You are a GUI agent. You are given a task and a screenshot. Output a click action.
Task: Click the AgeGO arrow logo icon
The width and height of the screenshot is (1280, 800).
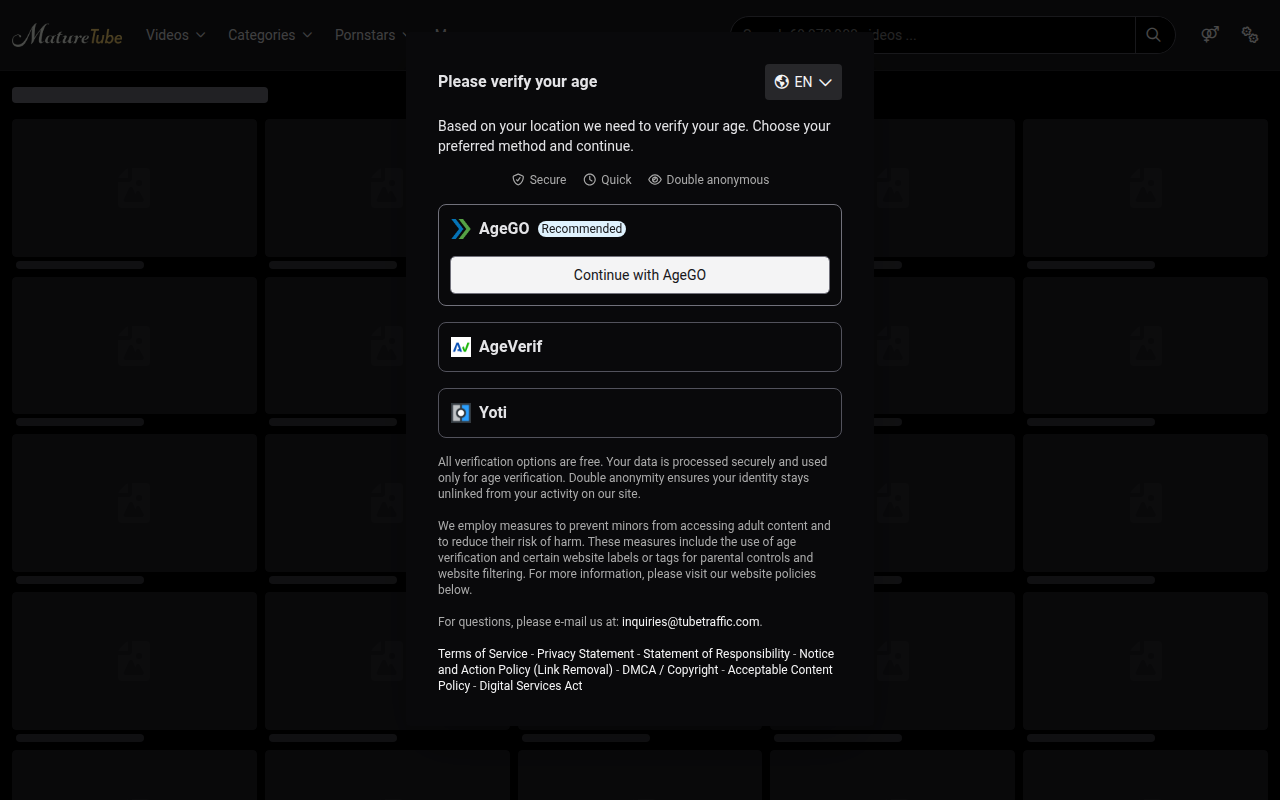(x=461, y=229)
